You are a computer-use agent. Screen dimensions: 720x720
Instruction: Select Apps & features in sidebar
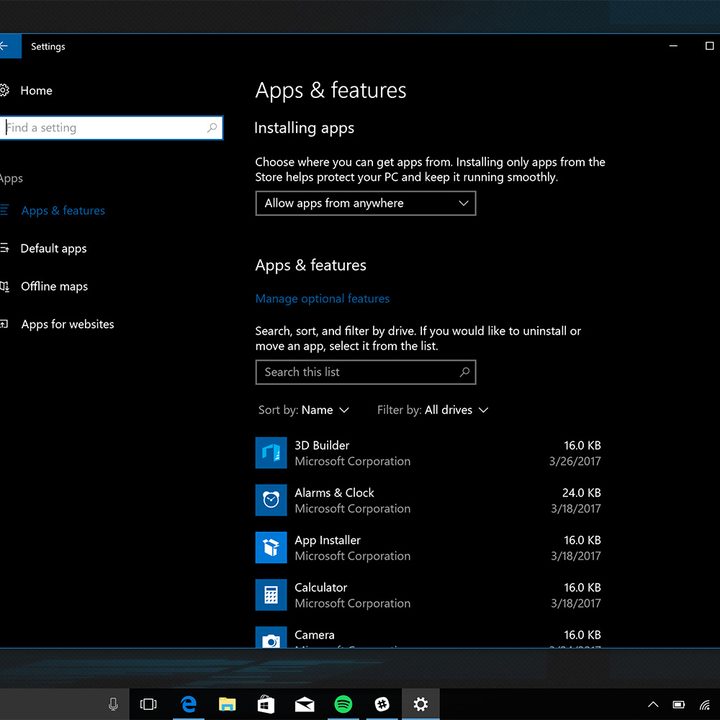(63, 210)
